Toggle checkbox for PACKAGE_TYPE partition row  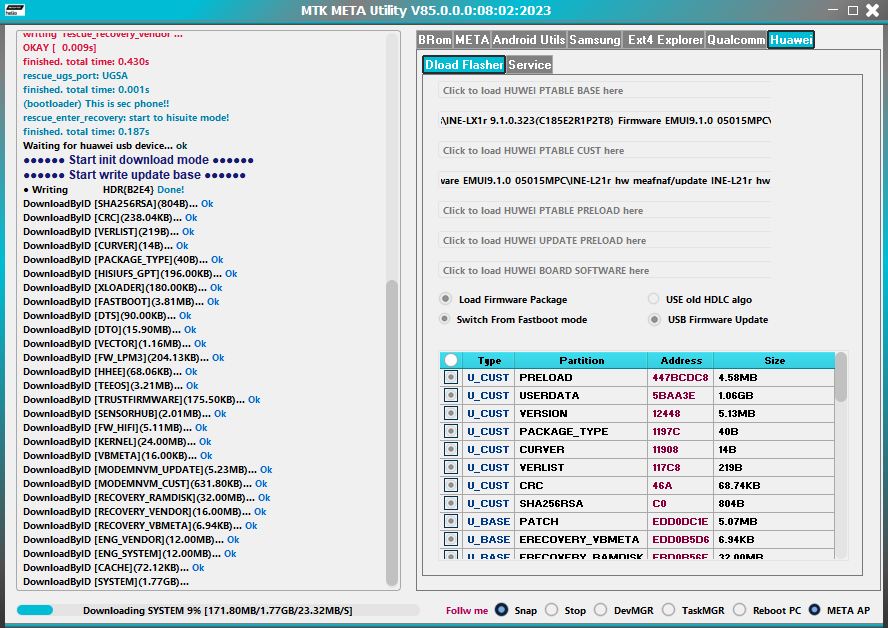[x=451, y=432]
